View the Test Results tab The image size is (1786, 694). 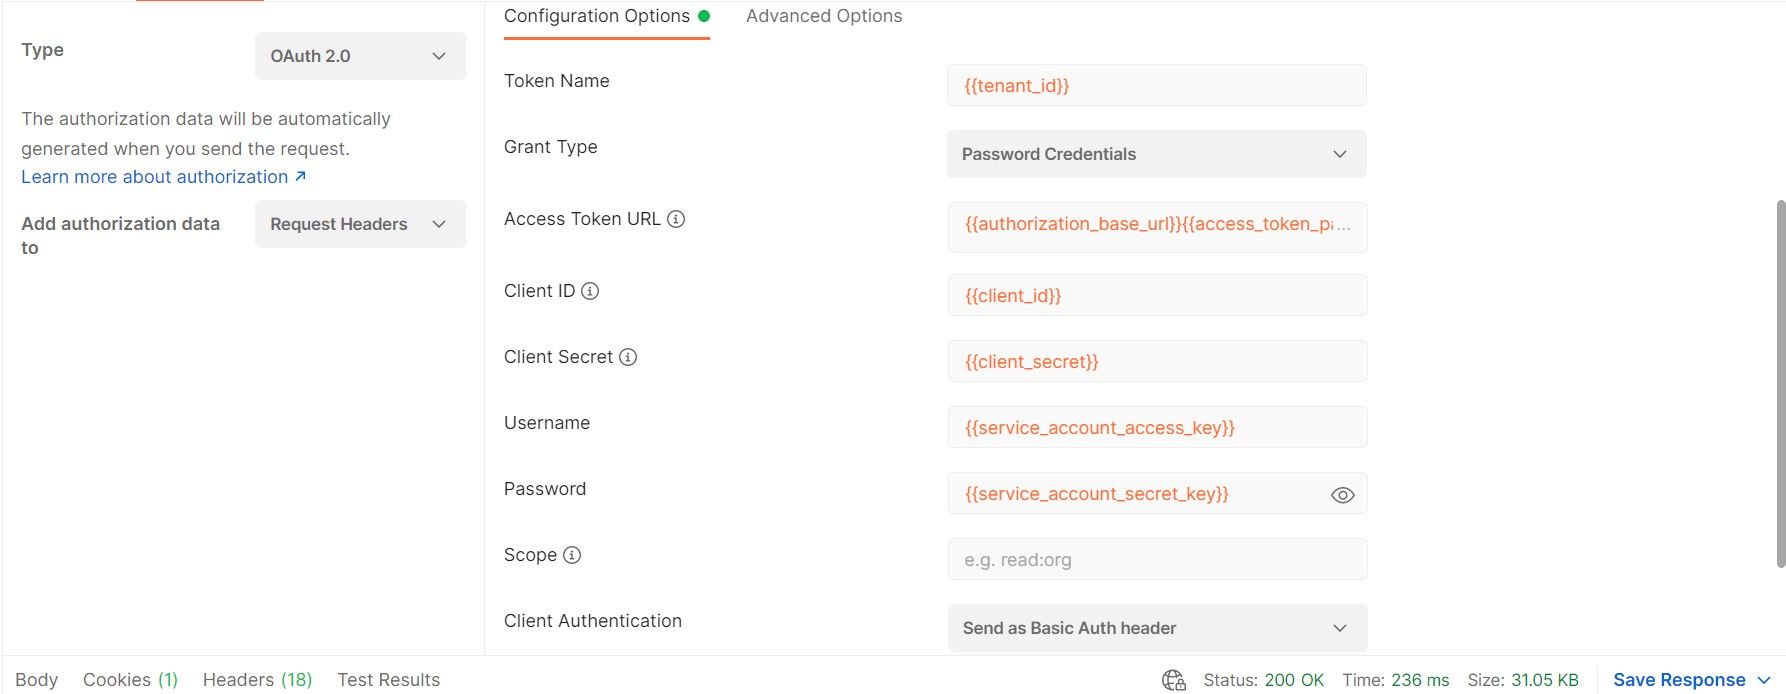pyautogui.click(x=388, y=680)
